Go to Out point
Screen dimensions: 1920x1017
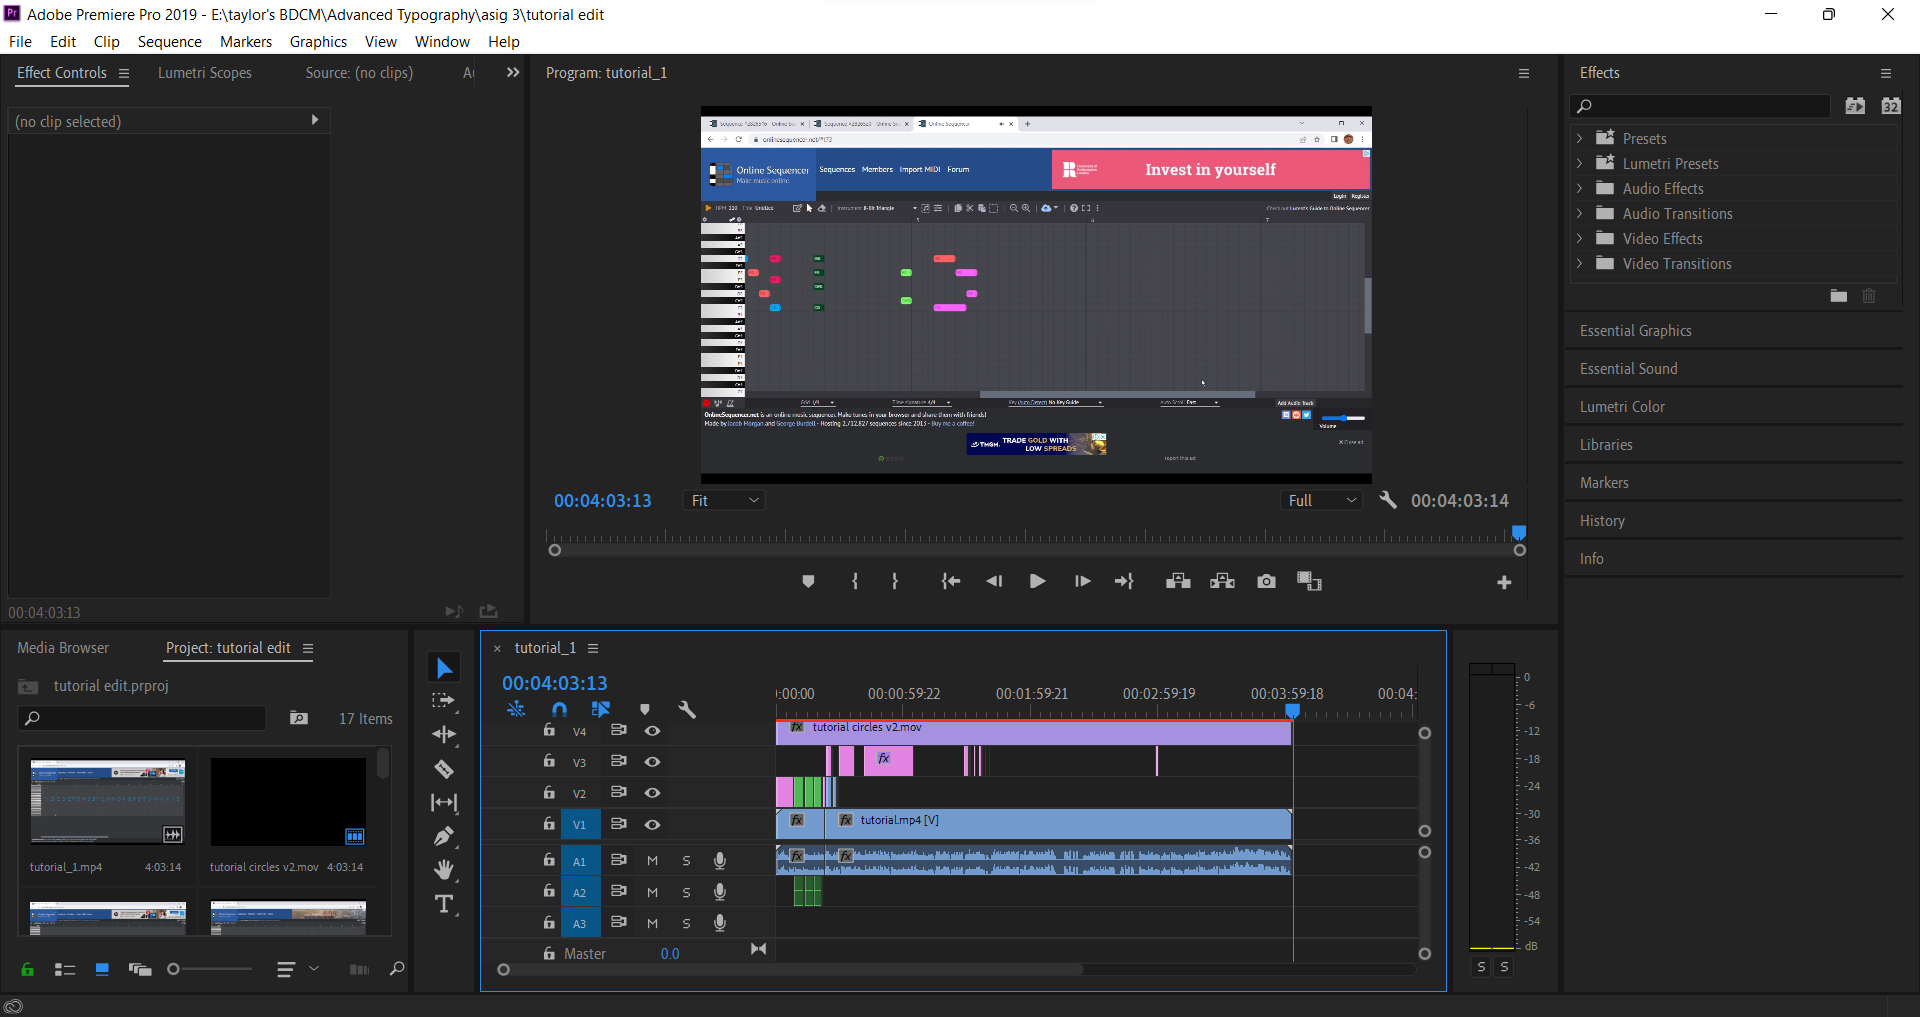pos(1125,582)
